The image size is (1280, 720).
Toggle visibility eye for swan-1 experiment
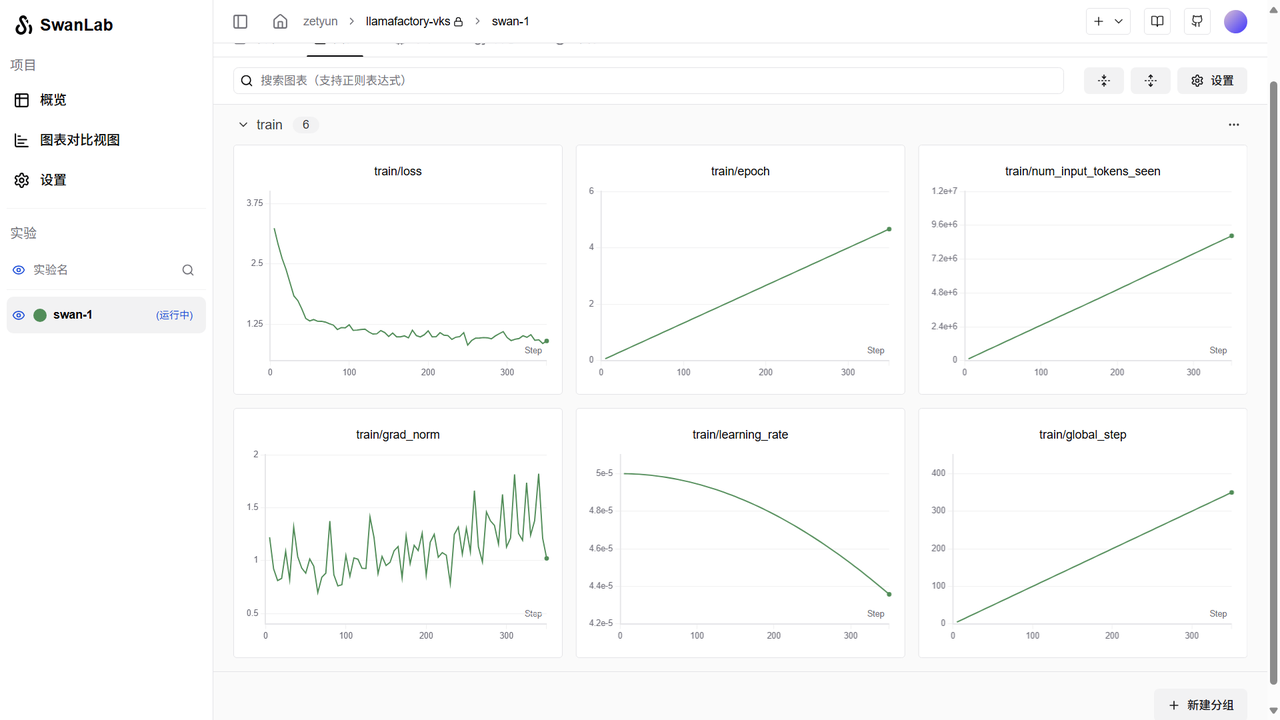point(18,315)
